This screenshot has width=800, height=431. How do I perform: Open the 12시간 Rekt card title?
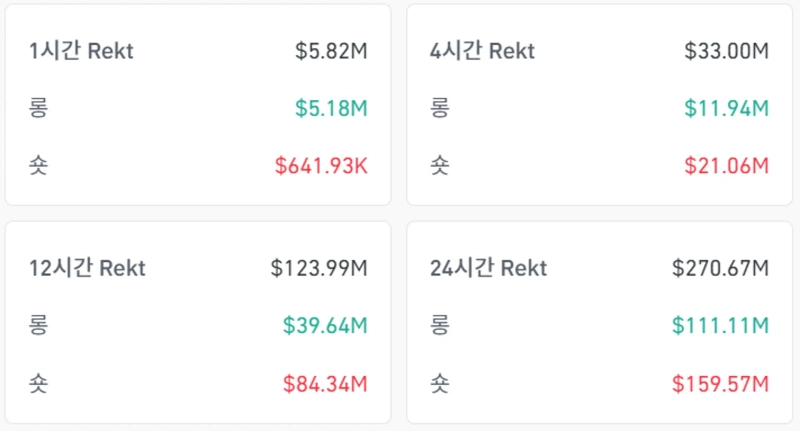[87, 268]
